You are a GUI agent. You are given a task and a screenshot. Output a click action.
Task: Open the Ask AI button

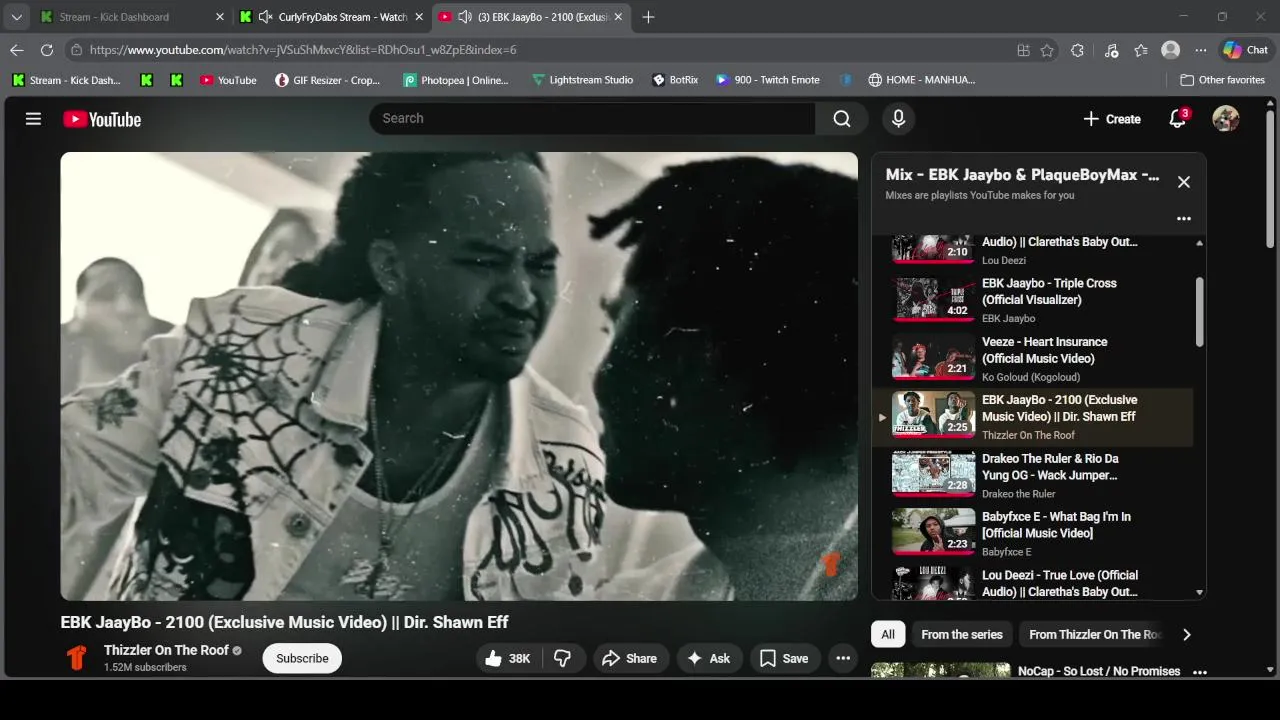pyautogui.click(x=709, y=658)
